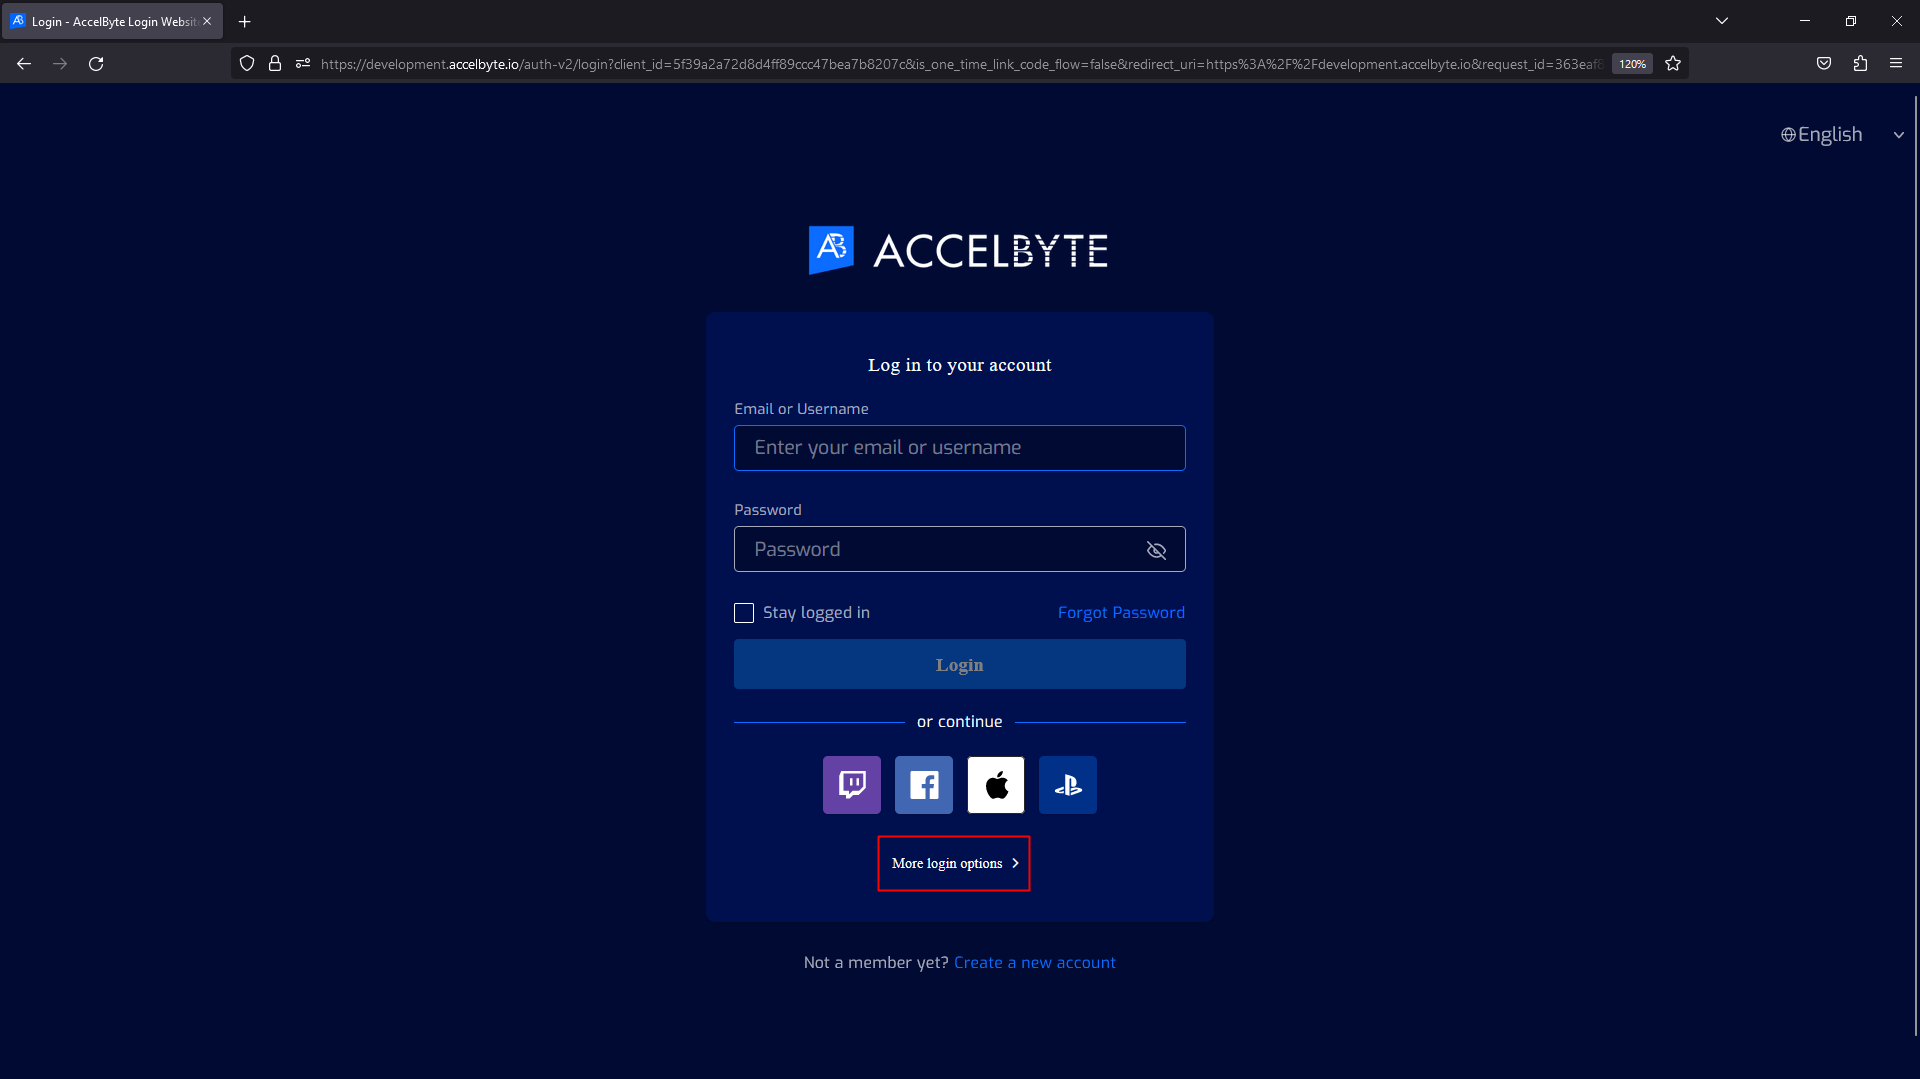Click the globe icon beside English
The image size is (1920, 1079).
(x=1788, y=135)
